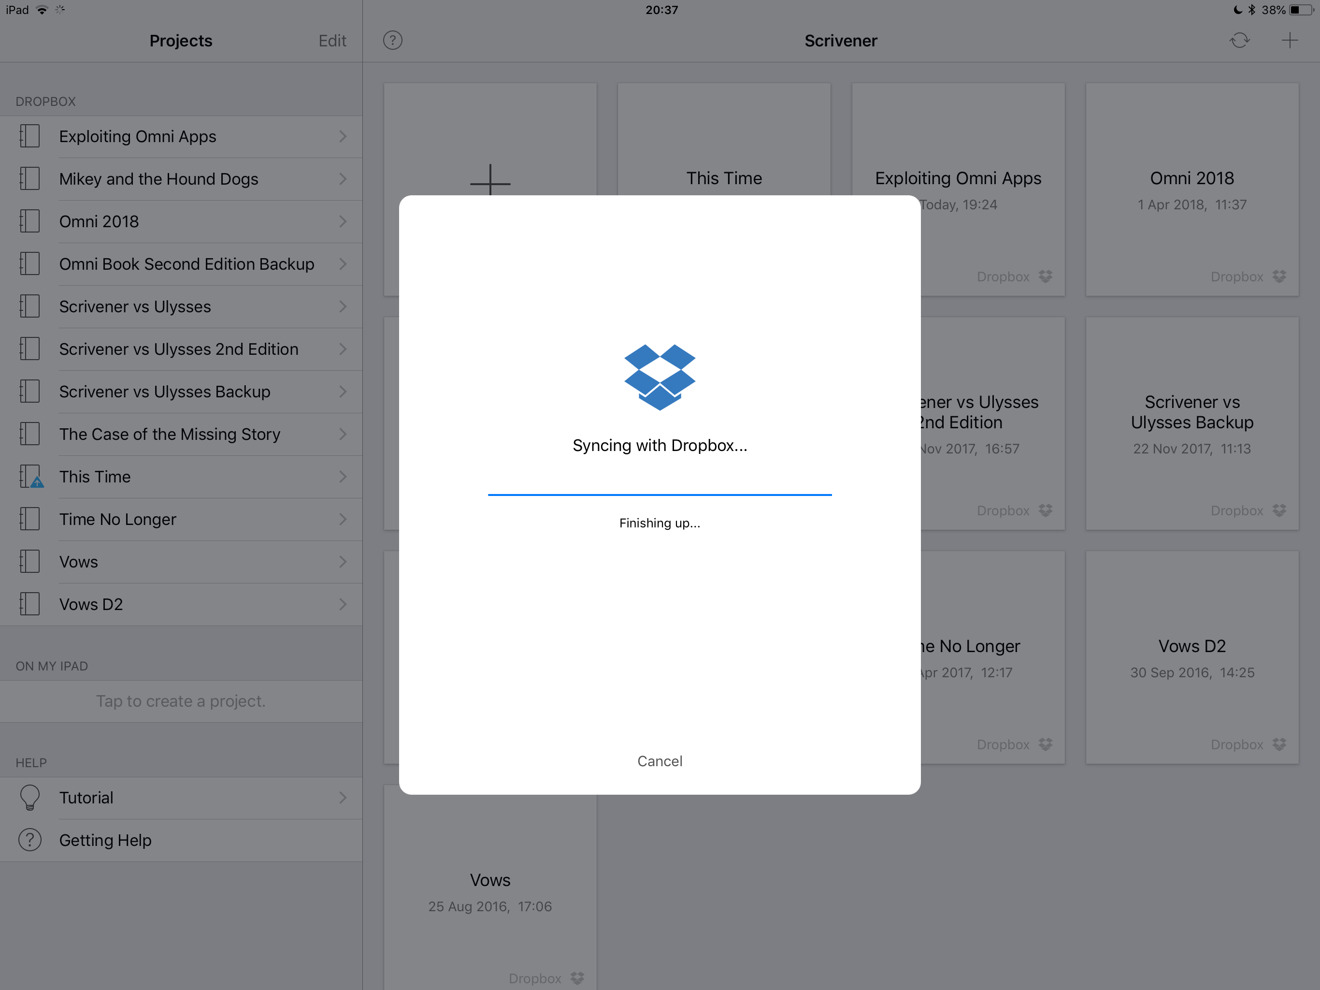Tap 'Tap to create a project' row
Image resolution: width=1320 pixels, height=990 pixels.
pos(181,701)
